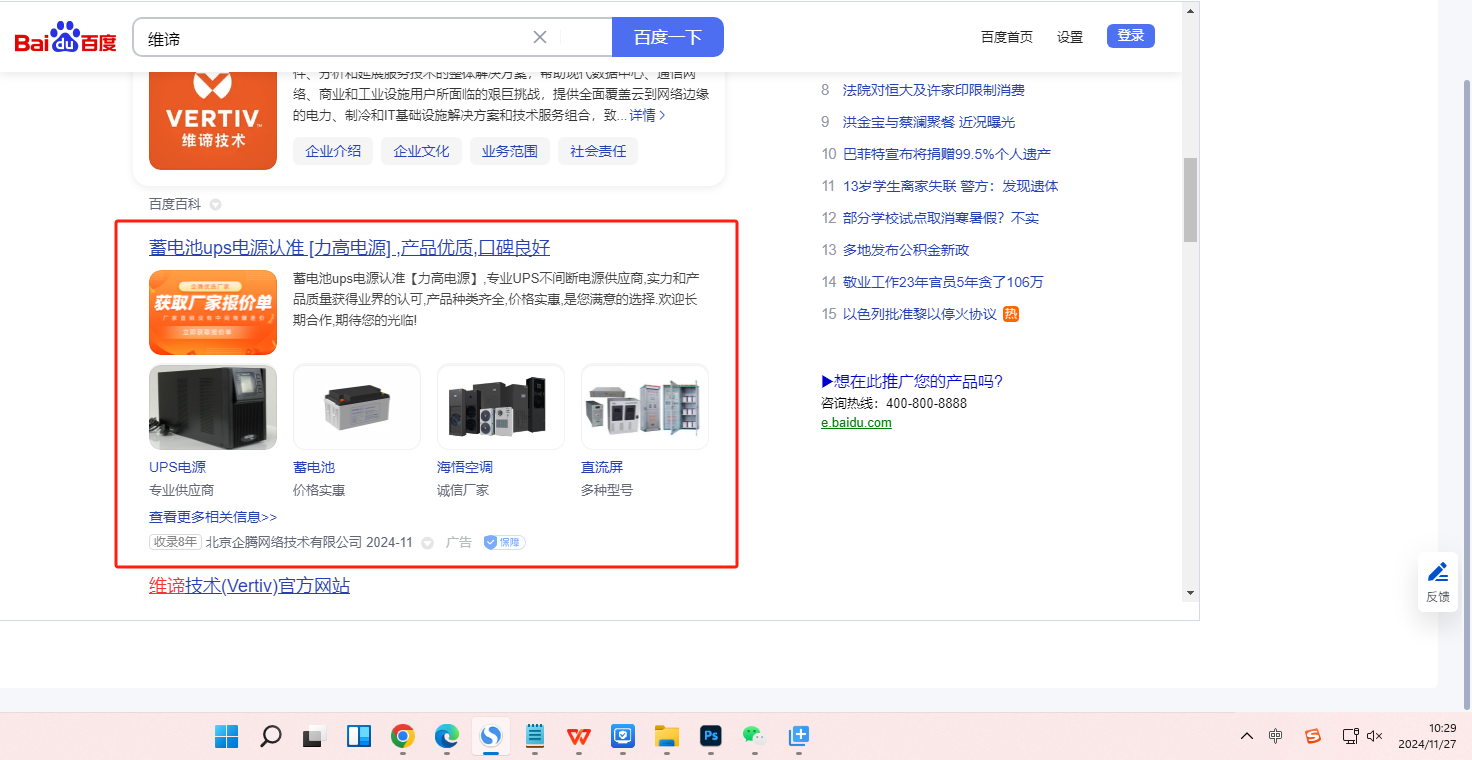The width and height of the screenshot is (1472, 760).
Task: Open WPS Office from the taskbar
Action: point(579,737)
